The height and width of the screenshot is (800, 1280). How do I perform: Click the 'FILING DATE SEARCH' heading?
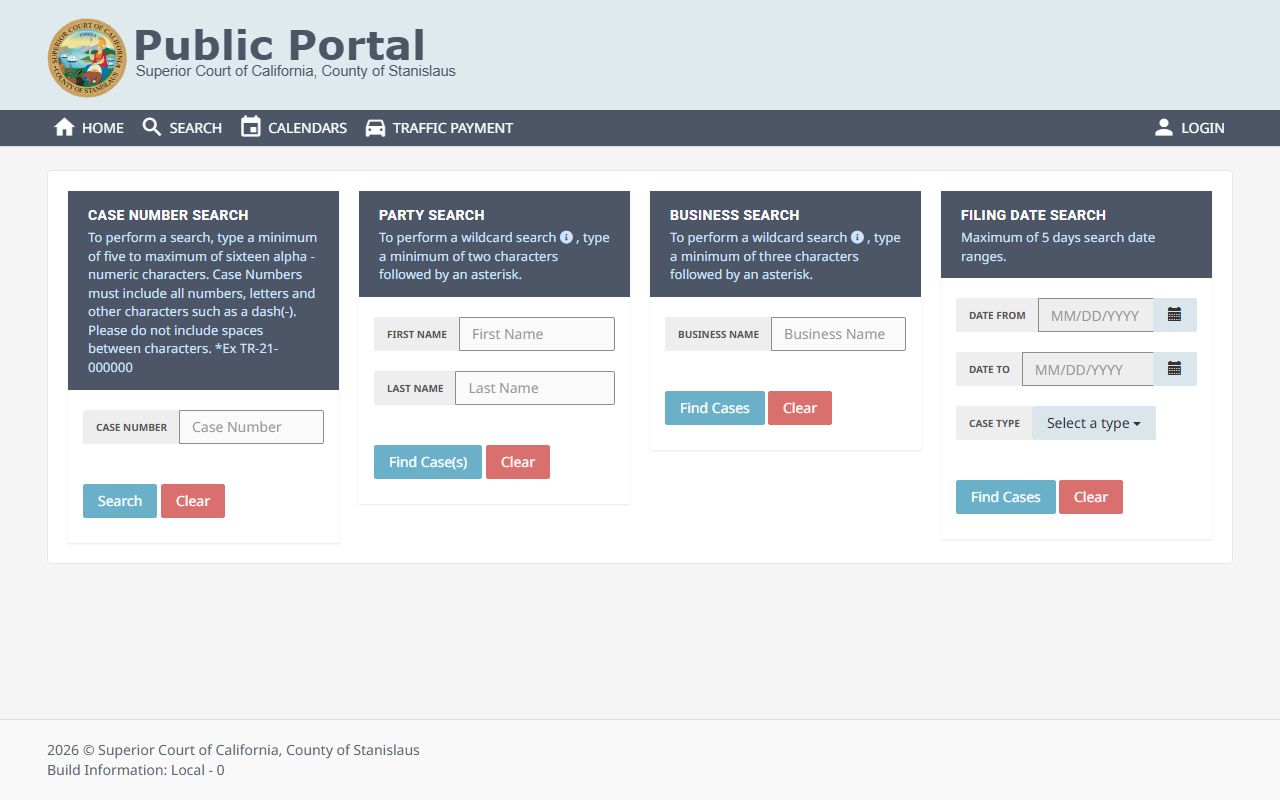point(1033,215)
